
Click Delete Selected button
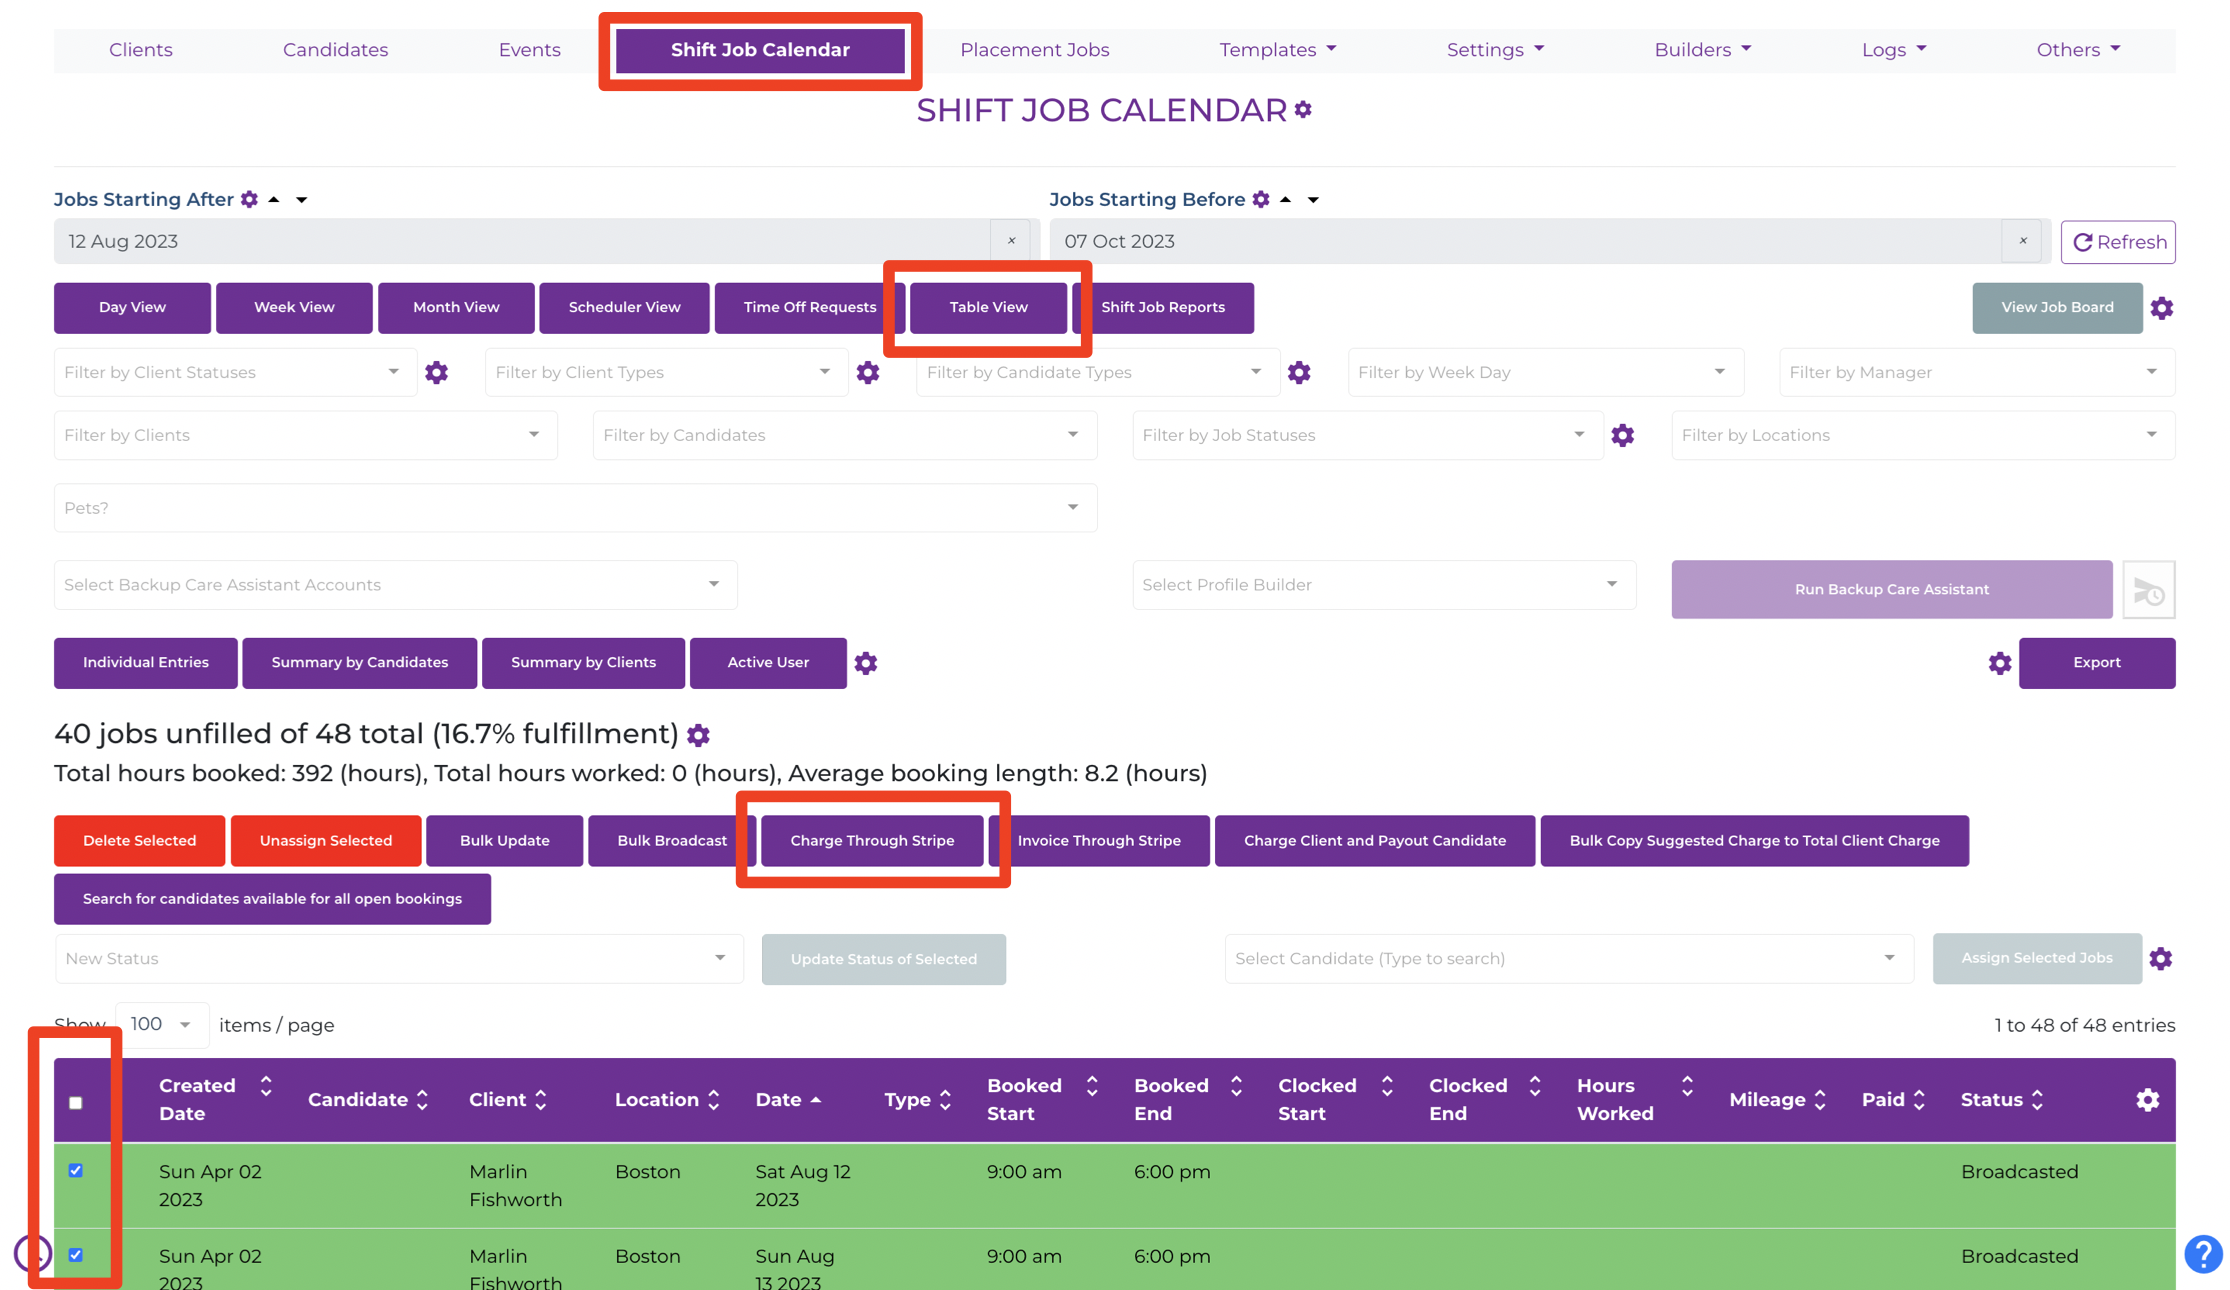[x=139, y=841]
